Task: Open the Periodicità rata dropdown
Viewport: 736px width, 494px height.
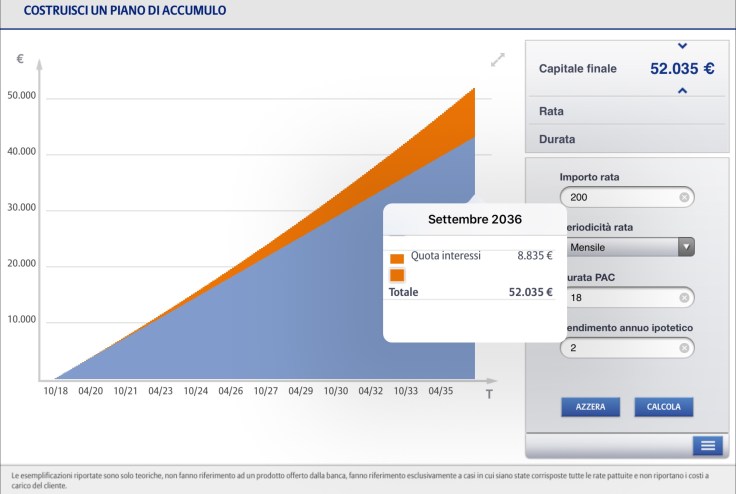Action: 685,247
